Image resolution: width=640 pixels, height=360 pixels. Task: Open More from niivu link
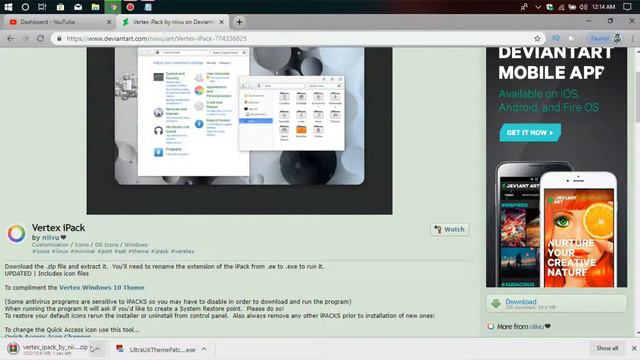524,327
